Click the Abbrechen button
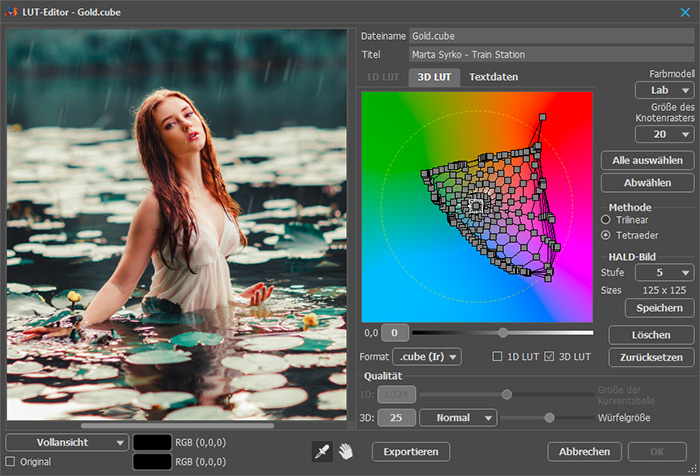The image size is (700, 476). [x=584, y=452]
